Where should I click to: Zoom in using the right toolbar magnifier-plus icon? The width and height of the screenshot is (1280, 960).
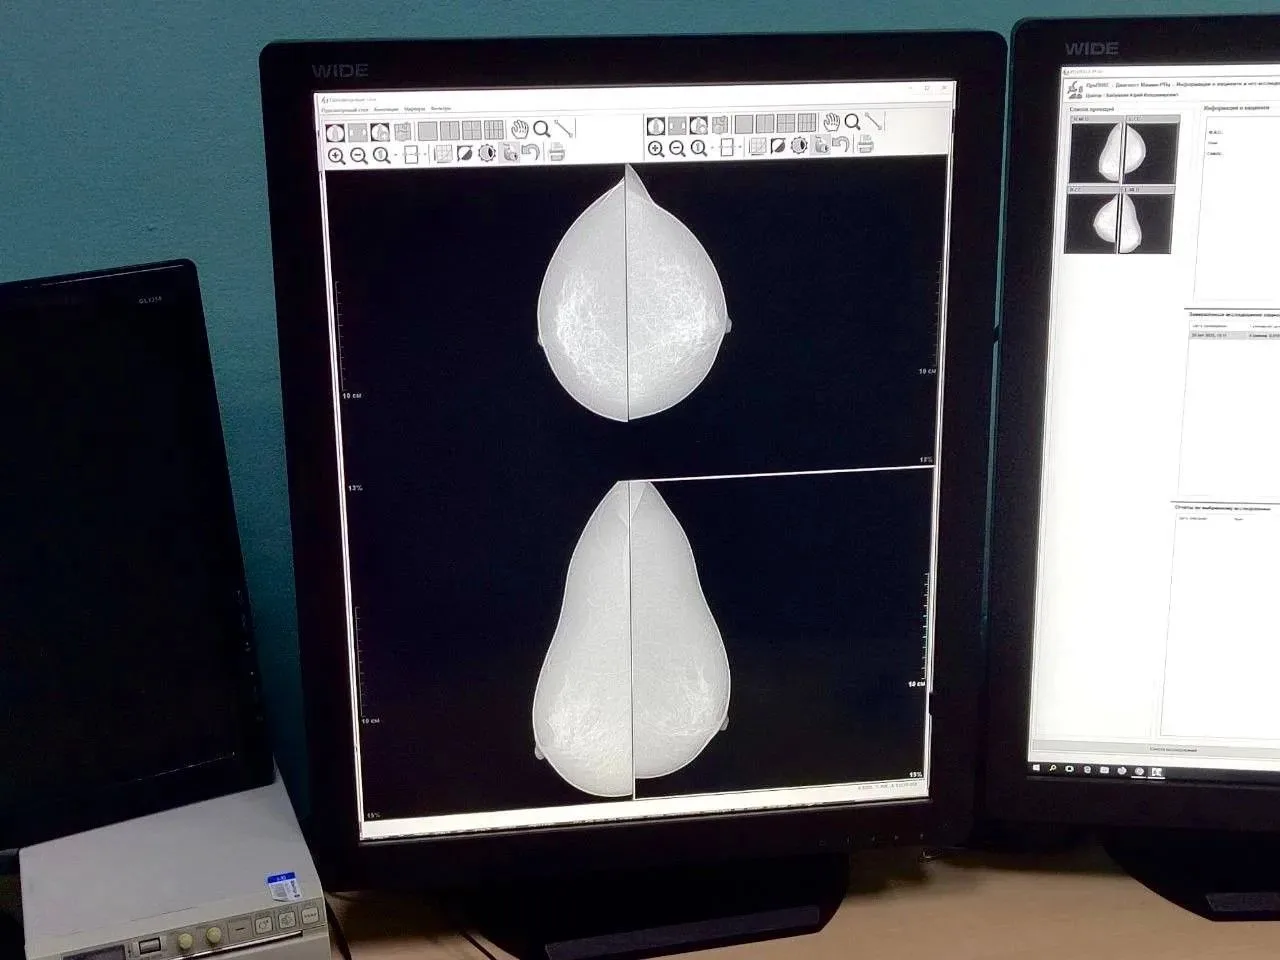(x=656, y=149)
